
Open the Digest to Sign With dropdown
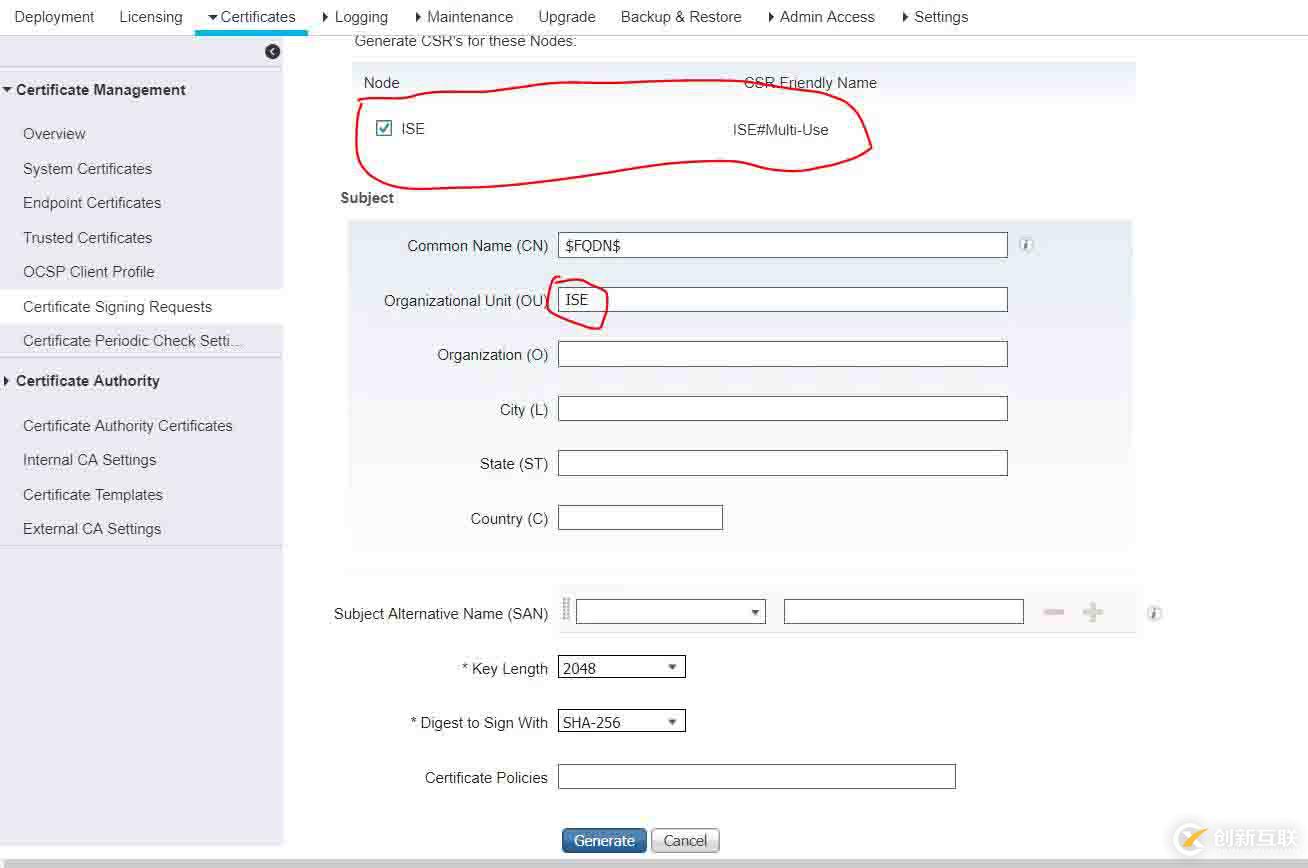pyautogui.click(x=622, y=721)
